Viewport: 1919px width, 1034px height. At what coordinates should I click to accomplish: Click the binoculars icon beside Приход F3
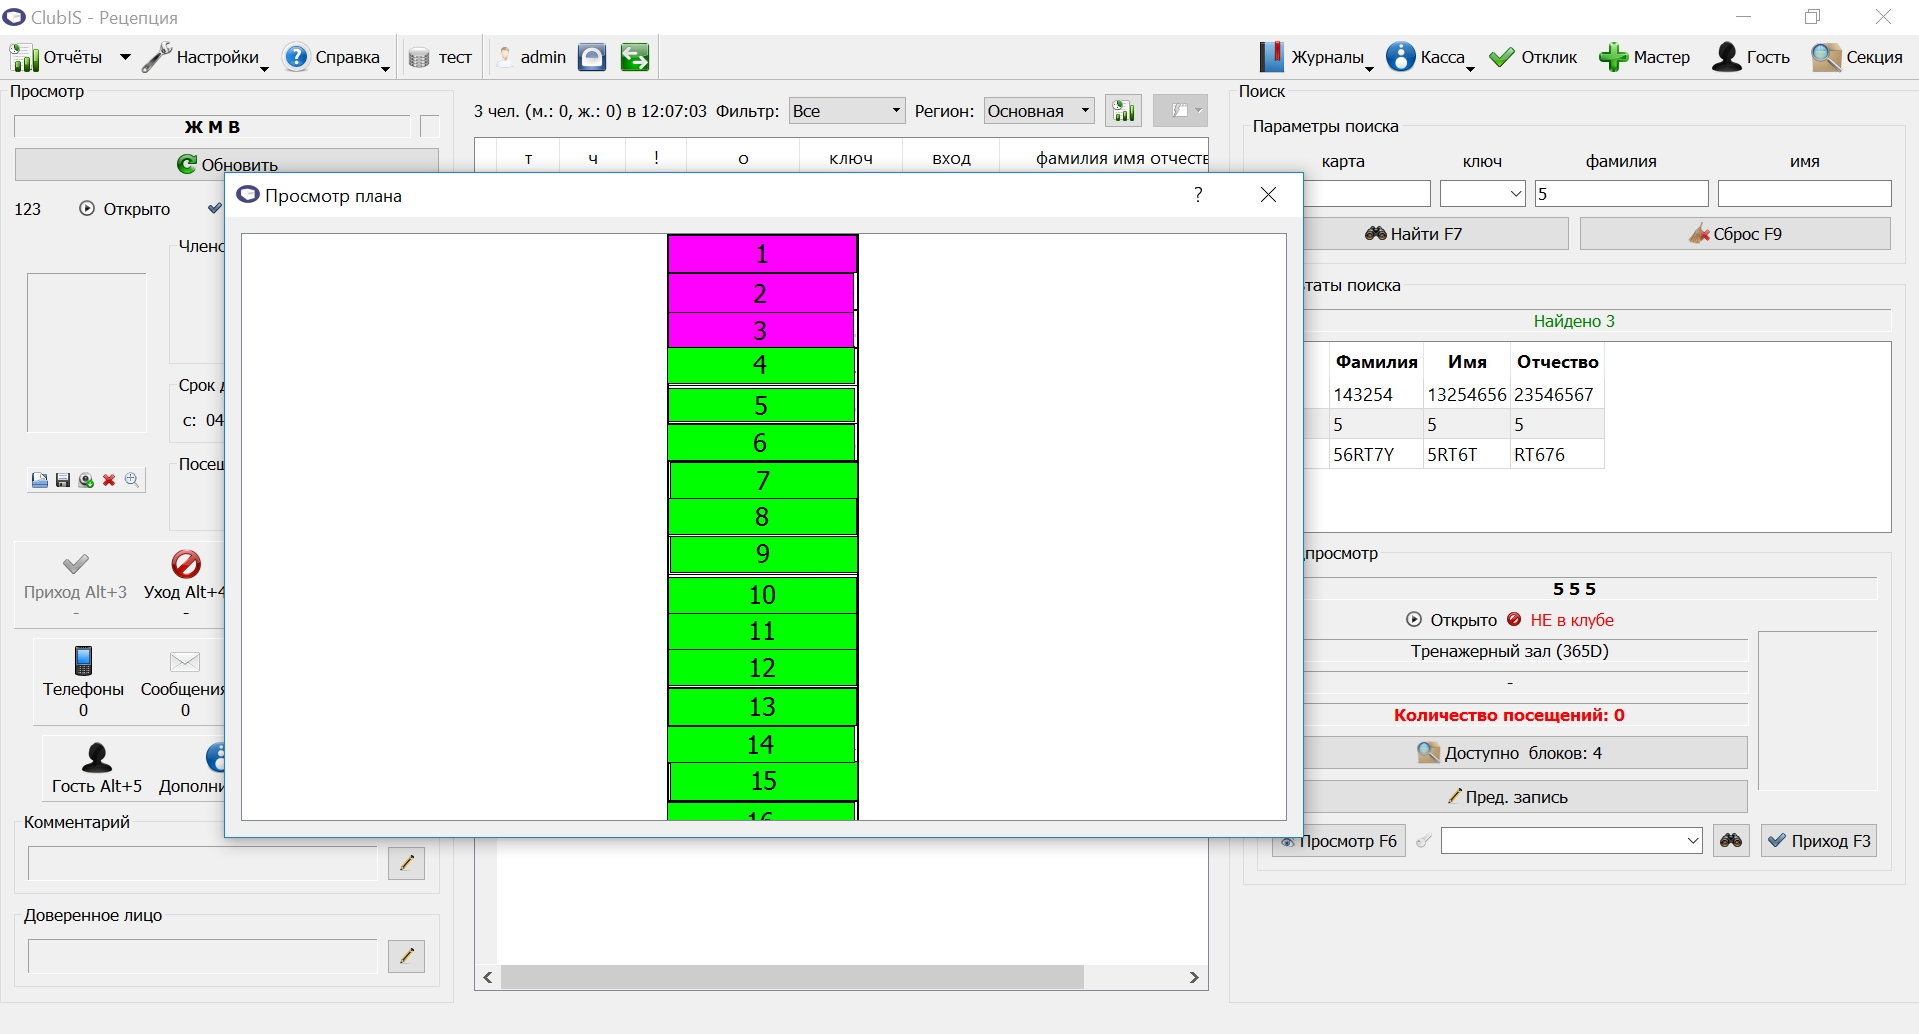pos(1731,841)
